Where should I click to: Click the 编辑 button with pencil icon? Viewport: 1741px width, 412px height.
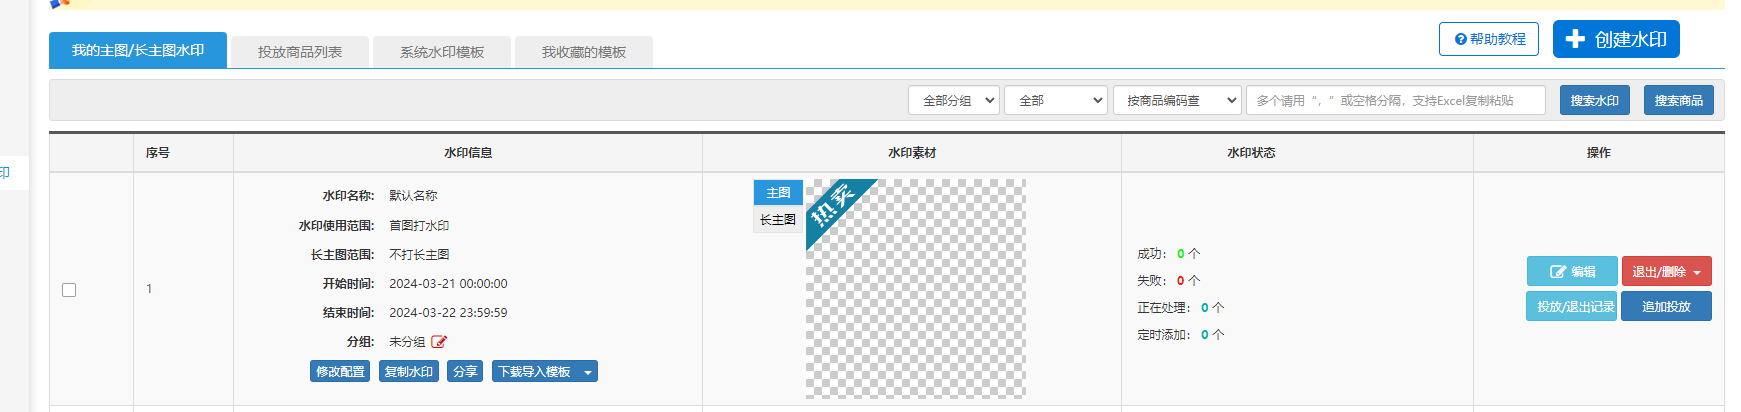tap(1572, 271)
